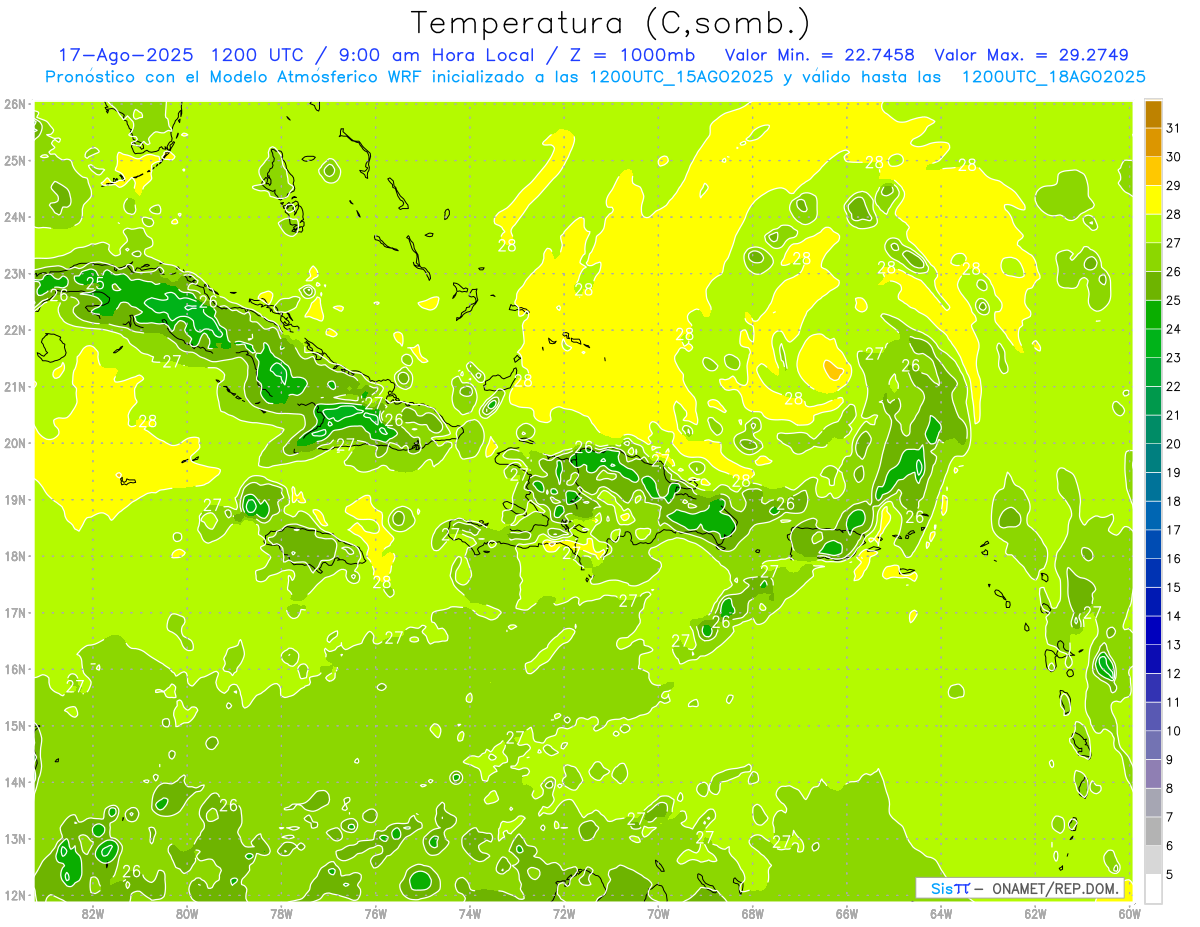Pick the purple legend swatch between 9 and 10
The image size is (1200, 927).
[1153, 745]
